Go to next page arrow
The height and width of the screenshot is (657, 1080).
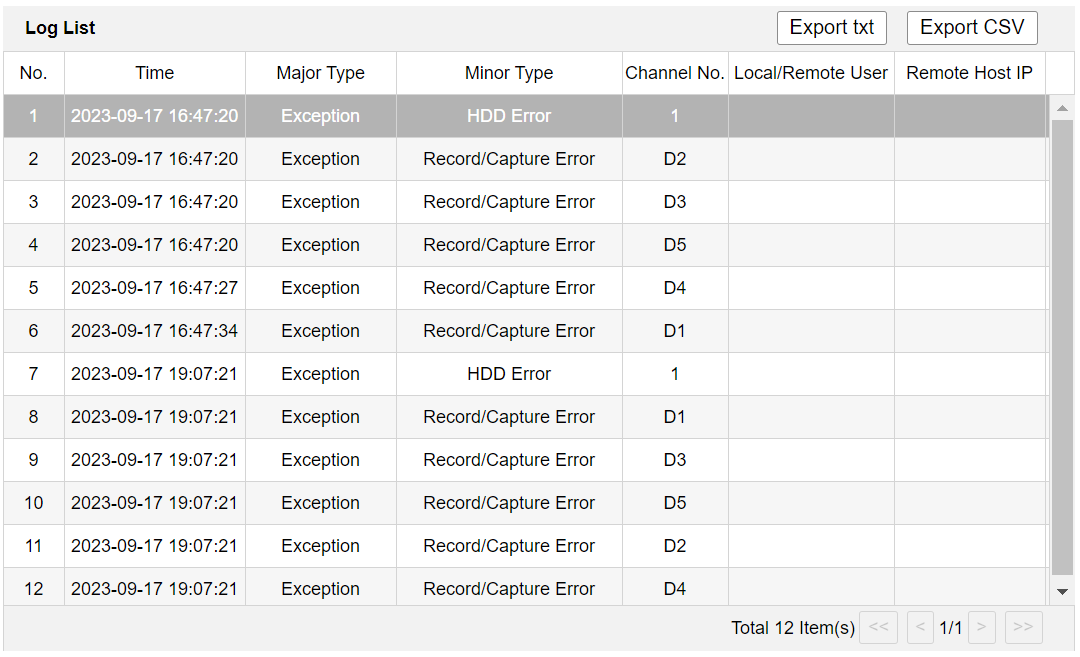[x=981, y=627]
